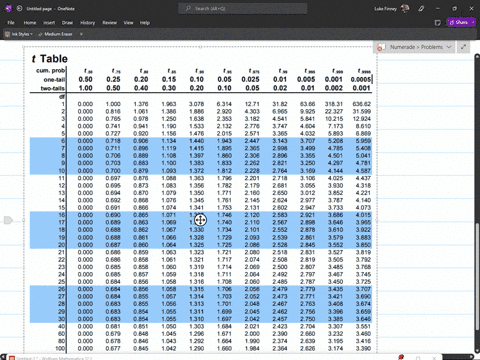Open the View tab

pos(128,23)
